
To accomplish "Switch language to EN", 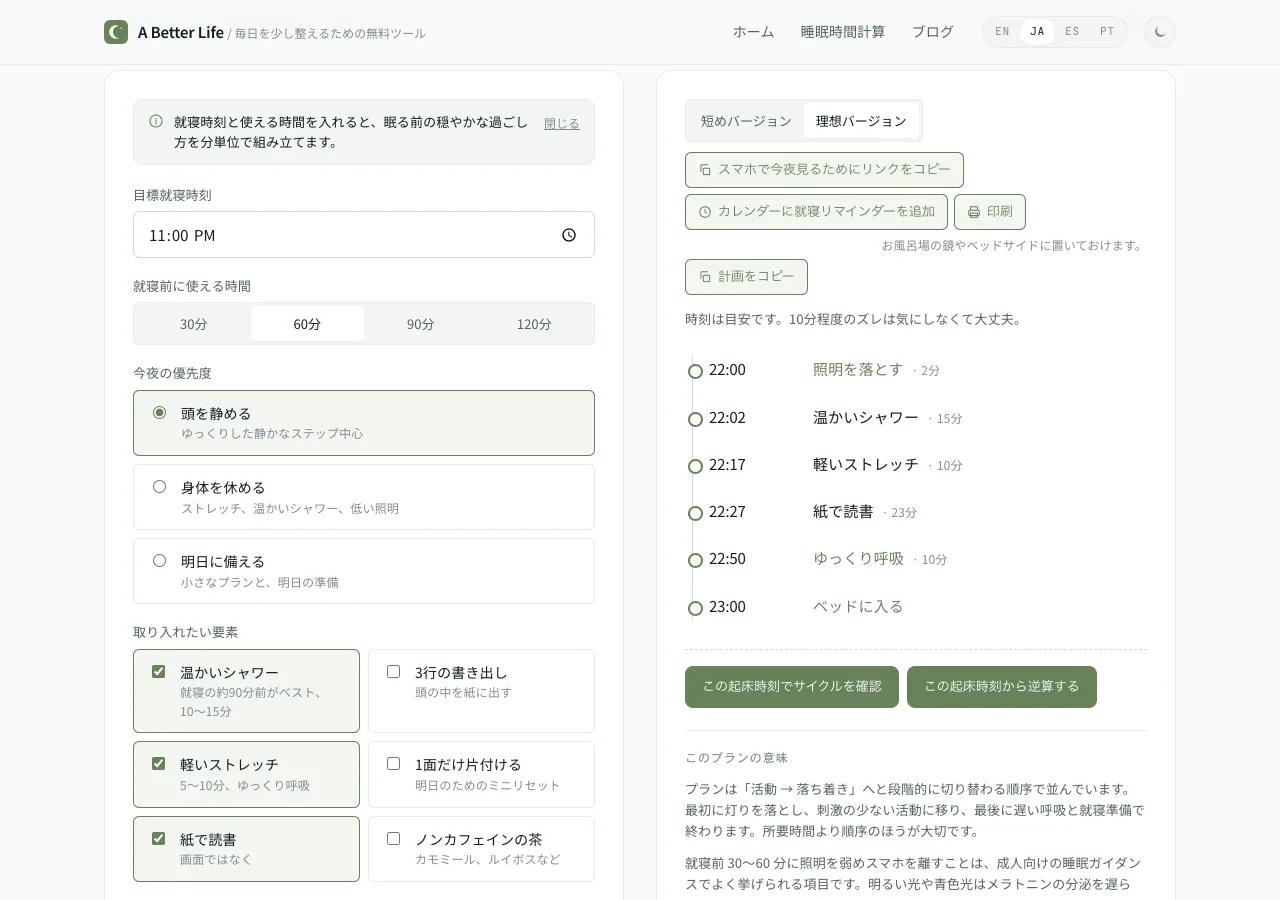I will coord(1002,32).
